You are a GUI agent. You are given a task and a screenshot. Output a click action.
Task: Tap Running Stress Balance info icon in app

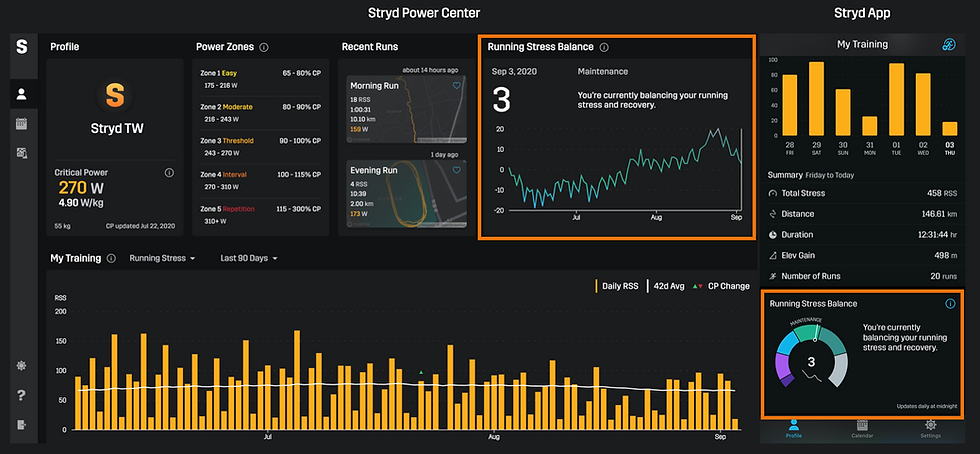pos(950,304)
